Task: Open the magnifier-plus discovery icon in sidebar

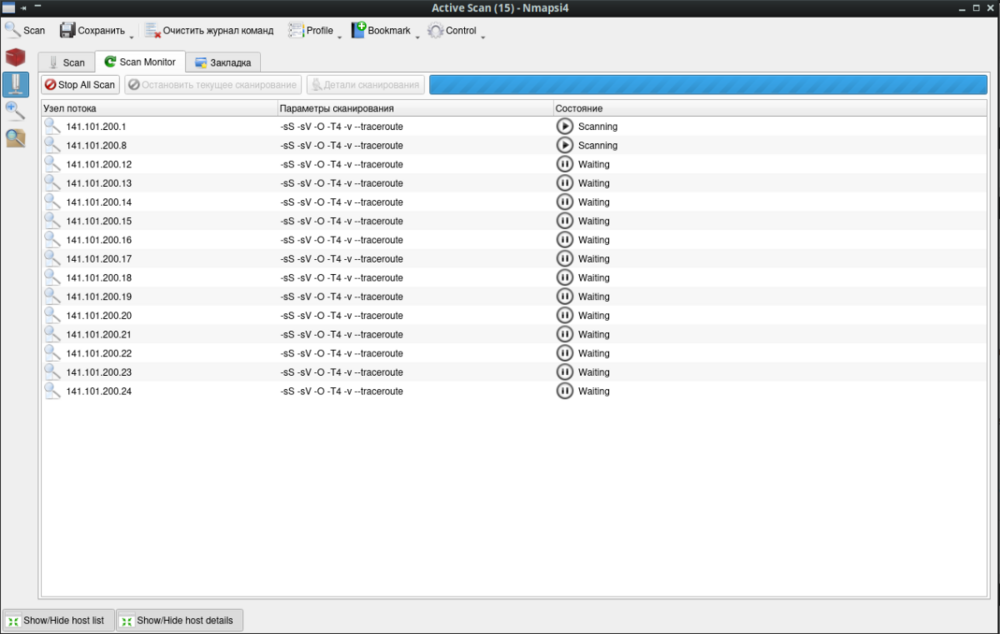Action: 15,111
